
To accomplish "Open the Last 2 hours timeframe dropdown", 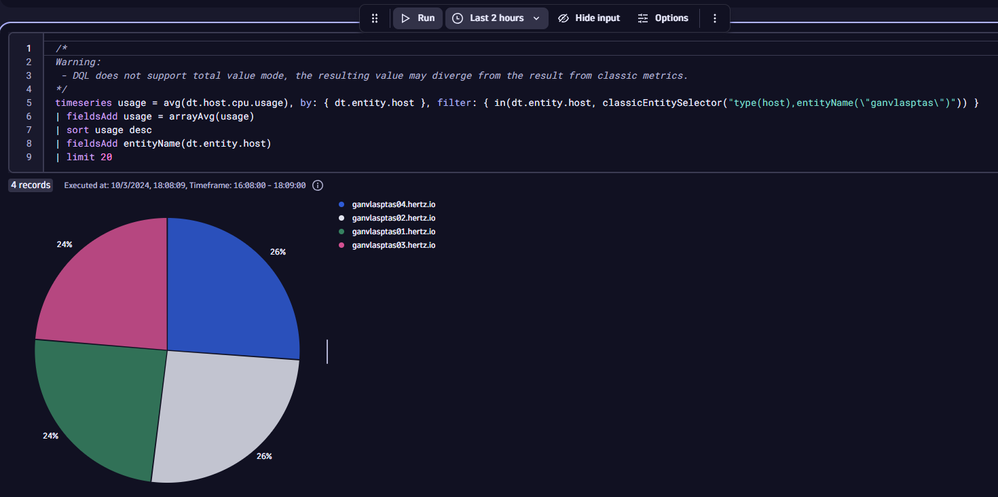I will tap(496, 18).
